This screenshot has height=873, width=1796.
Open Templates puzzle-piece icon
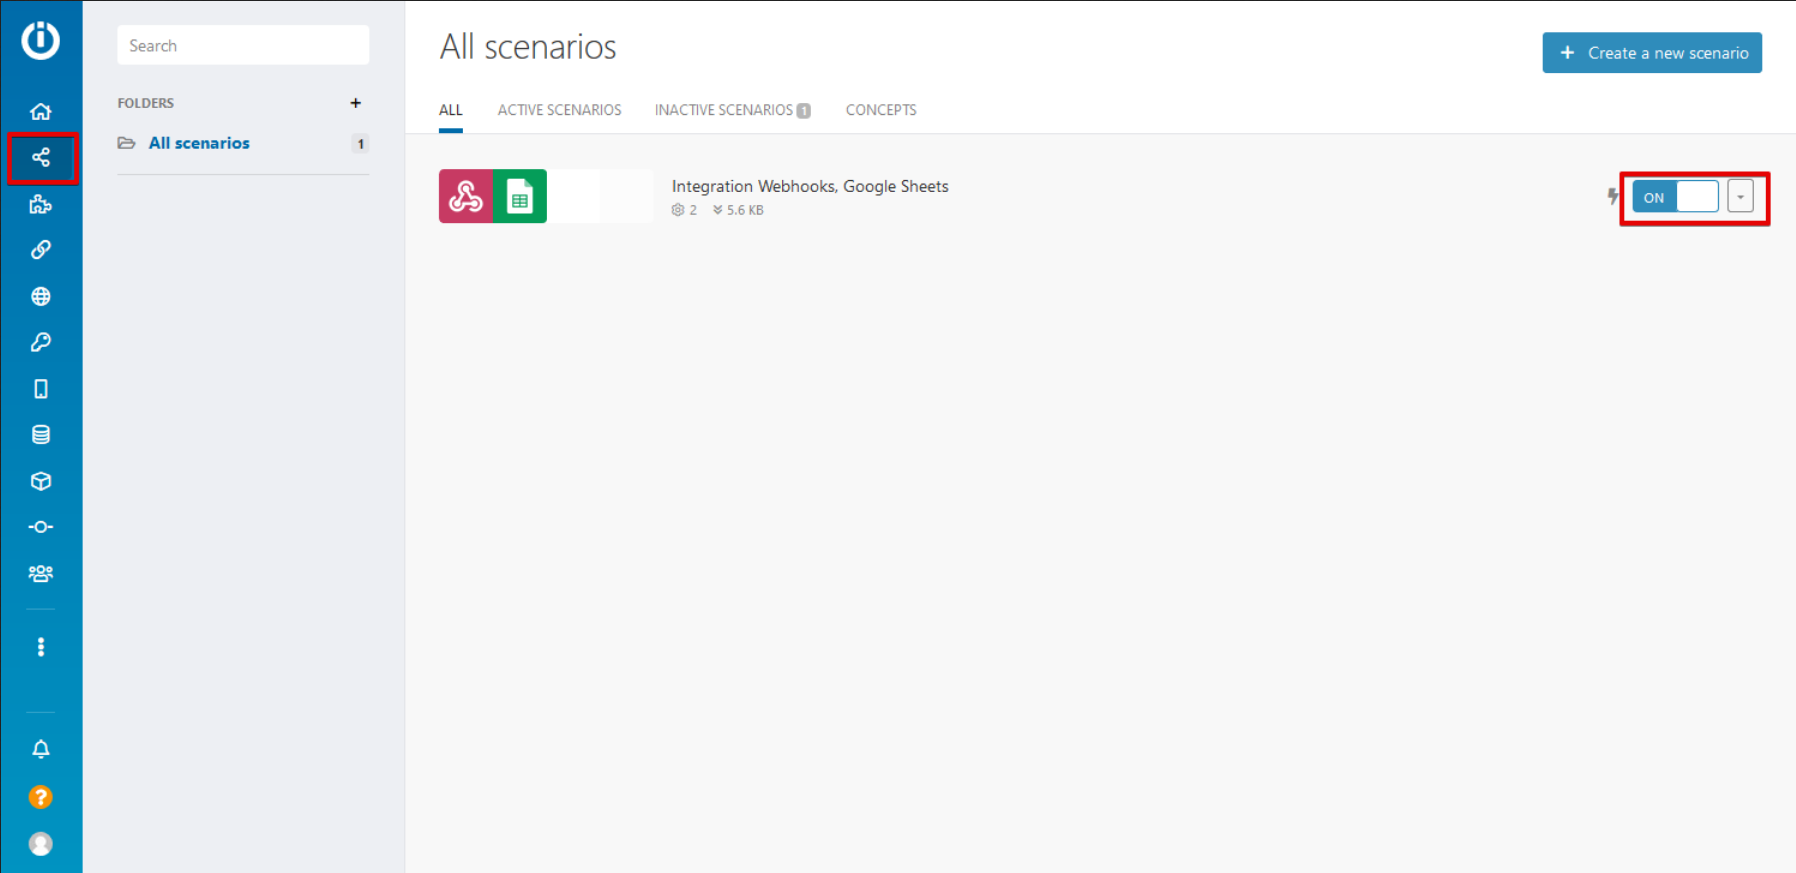pos(41,204)
